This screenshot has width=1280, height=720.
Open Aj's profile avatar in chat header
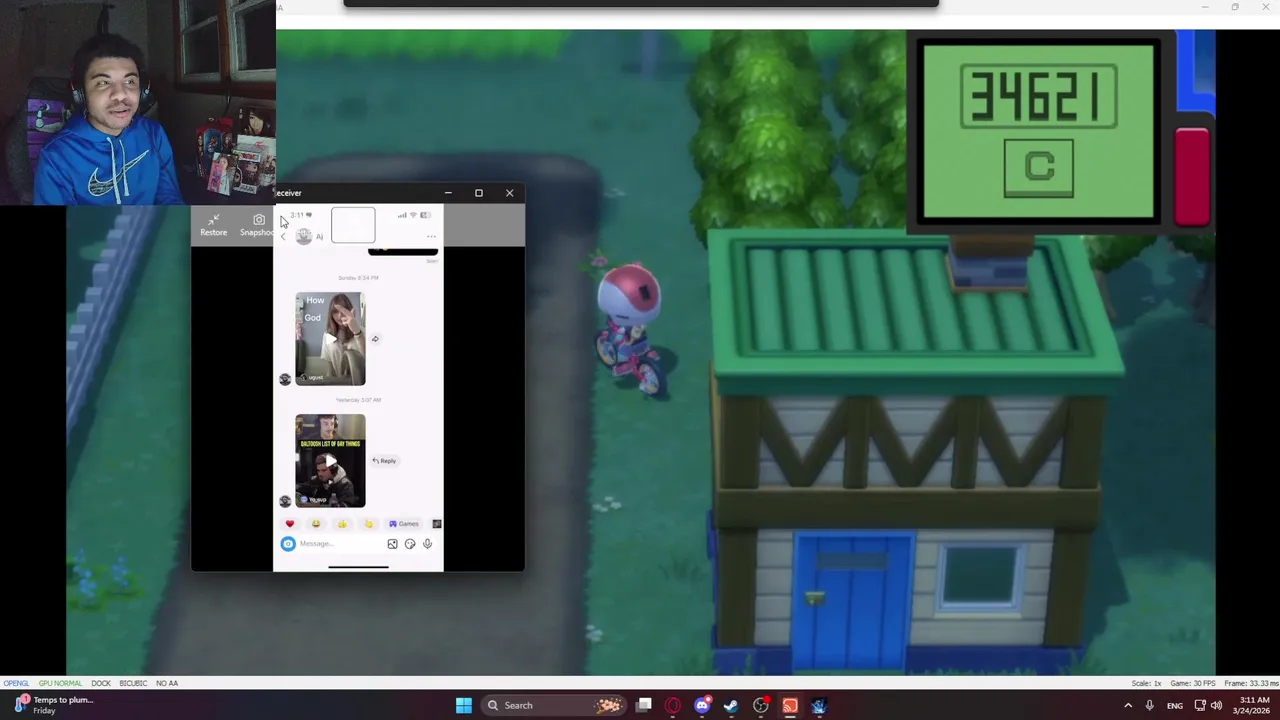[304, 236]
